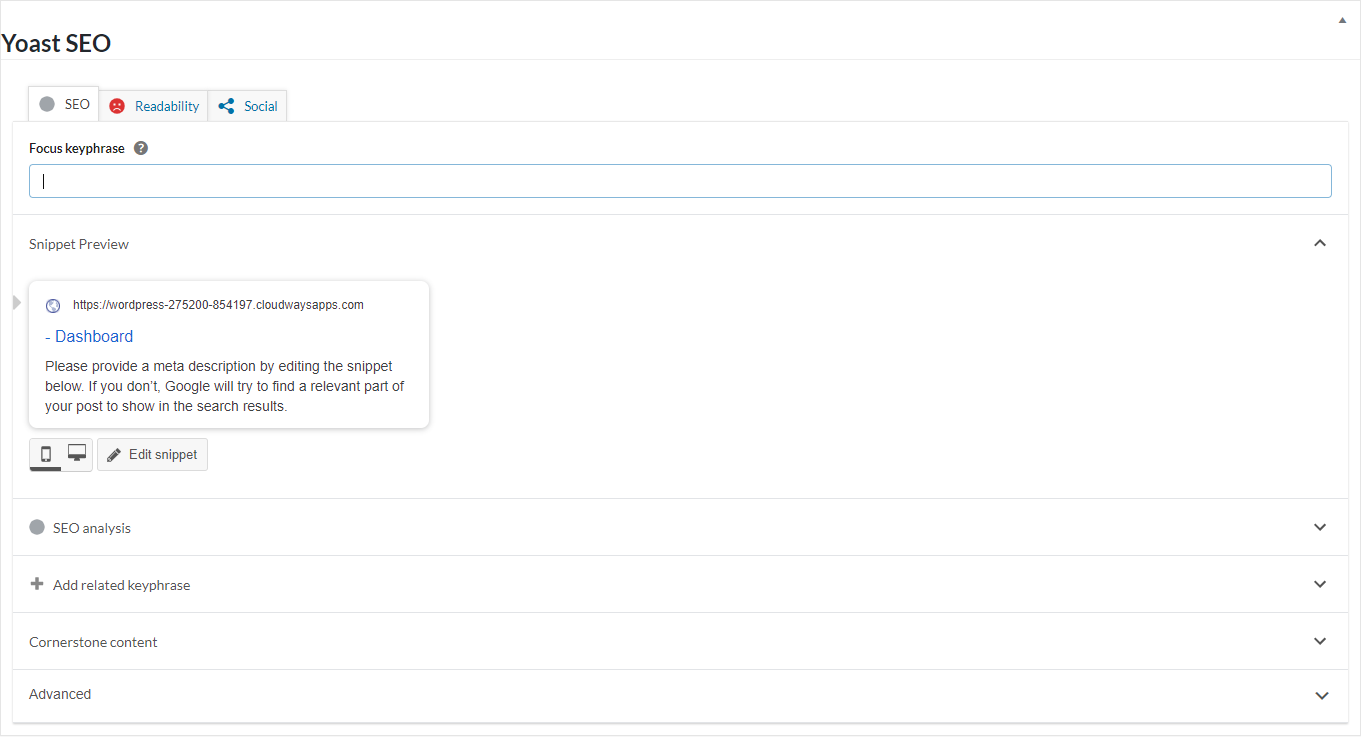Click inside the Focus keyphrase input field
This screenshot has width=1361, height=737.
pos(680,181)
